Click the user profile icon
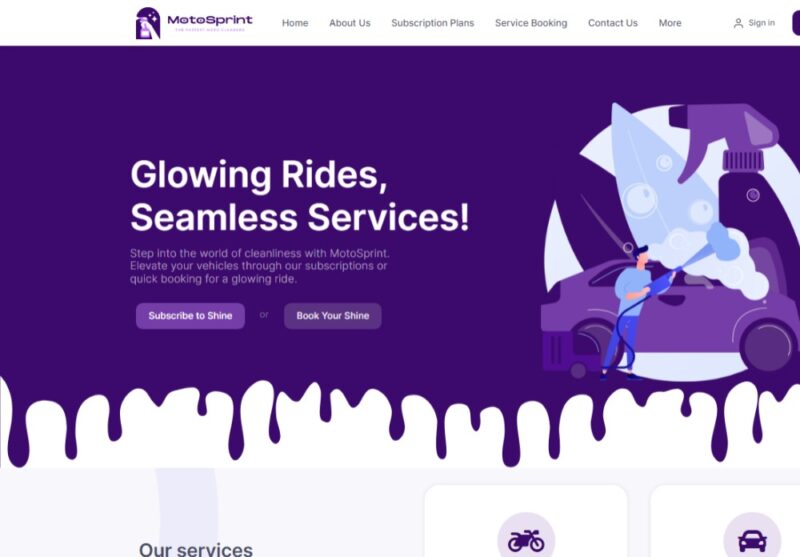Viewport: 800px width, 557px height. [x=738, y=23]
